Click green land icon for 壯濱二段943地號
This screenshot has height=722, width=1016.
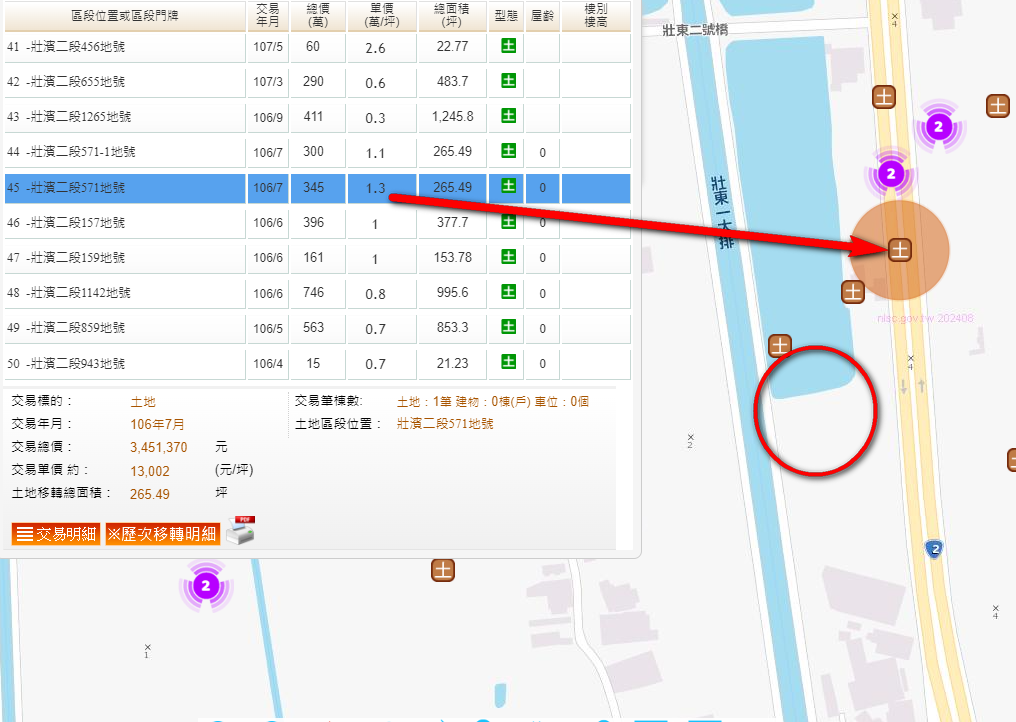(508, 362)
